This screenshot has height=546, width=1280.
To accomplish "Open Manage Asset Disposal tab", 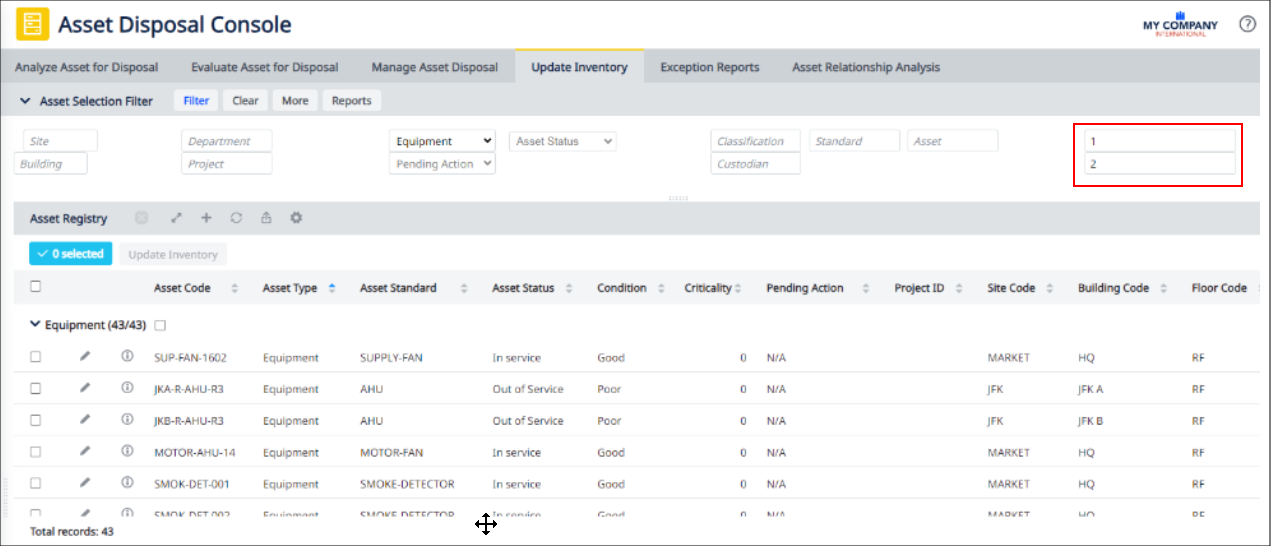I will 434,67.
